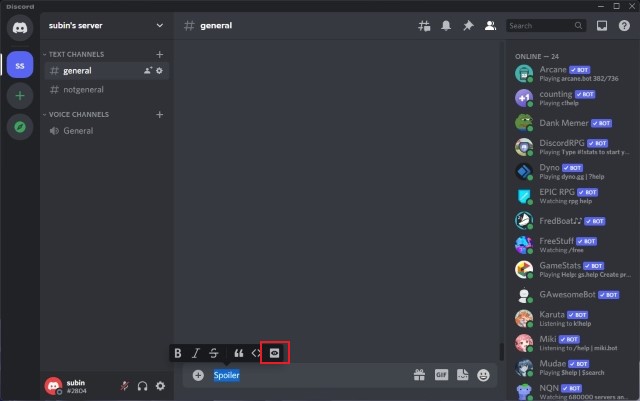Format selected text as inline code
The width and height of the screenshot is (640, 401).
(256, 353)
